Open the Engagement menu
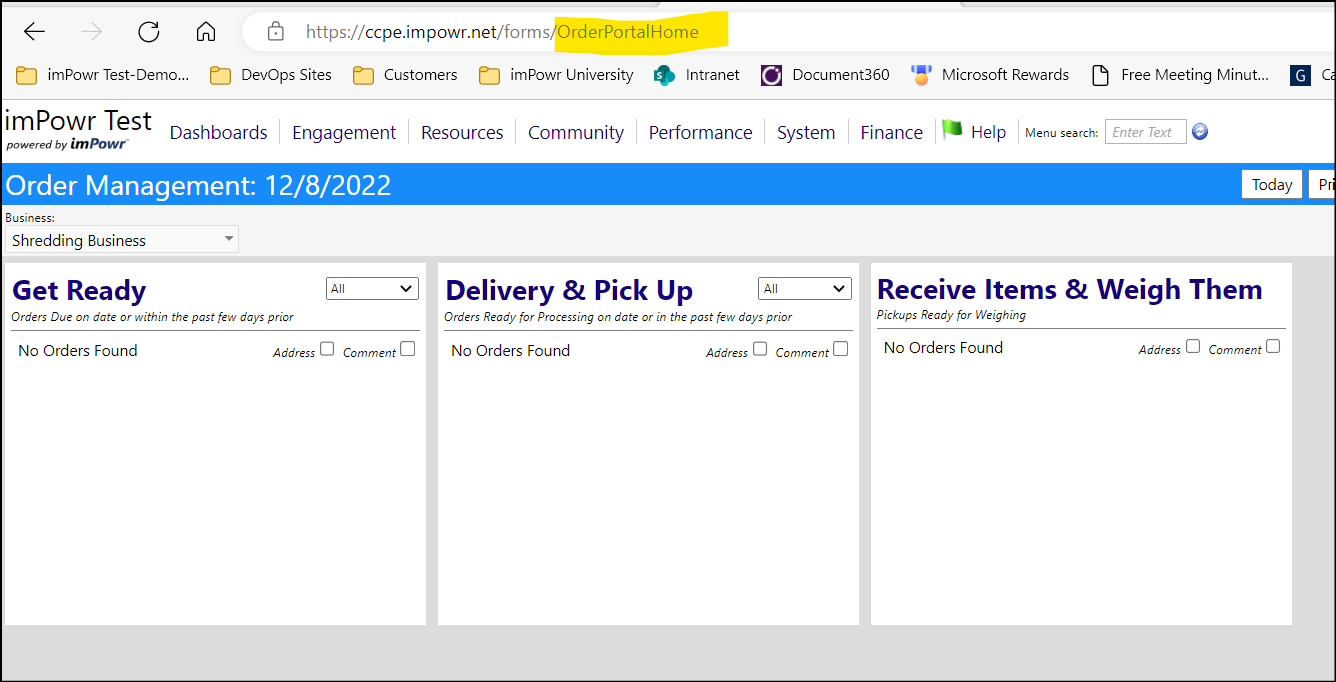 [344, 132]
